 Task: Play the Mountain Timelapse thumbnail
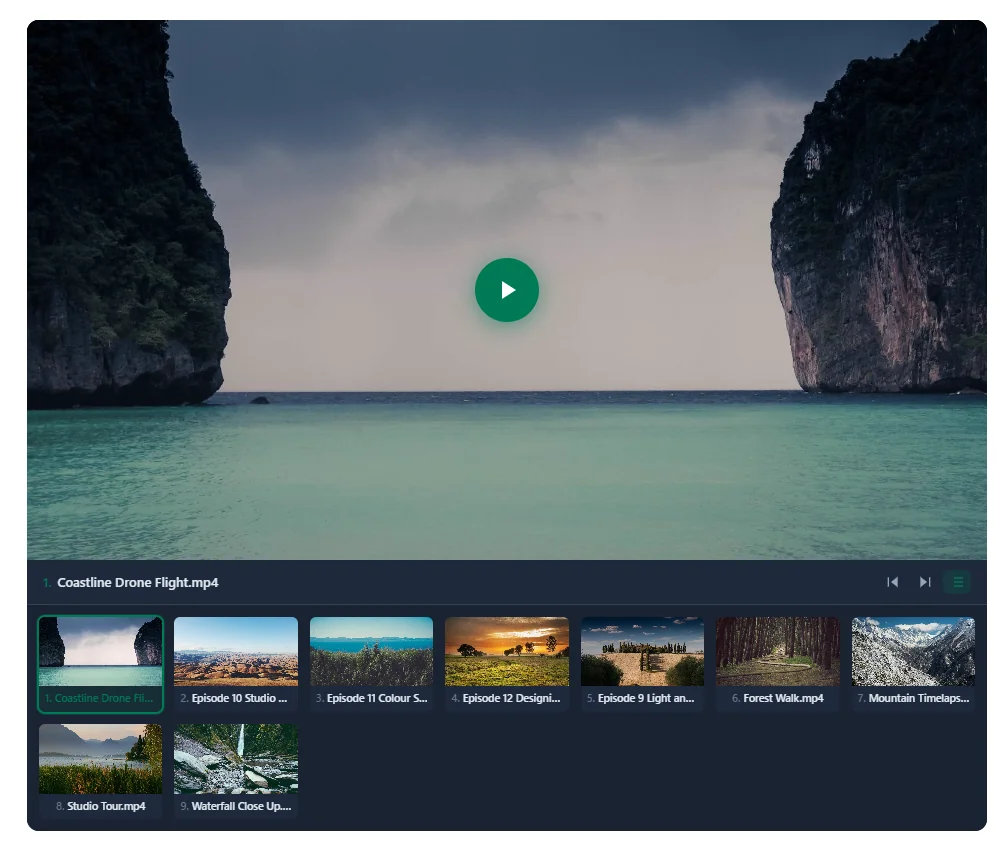(913, 663)
